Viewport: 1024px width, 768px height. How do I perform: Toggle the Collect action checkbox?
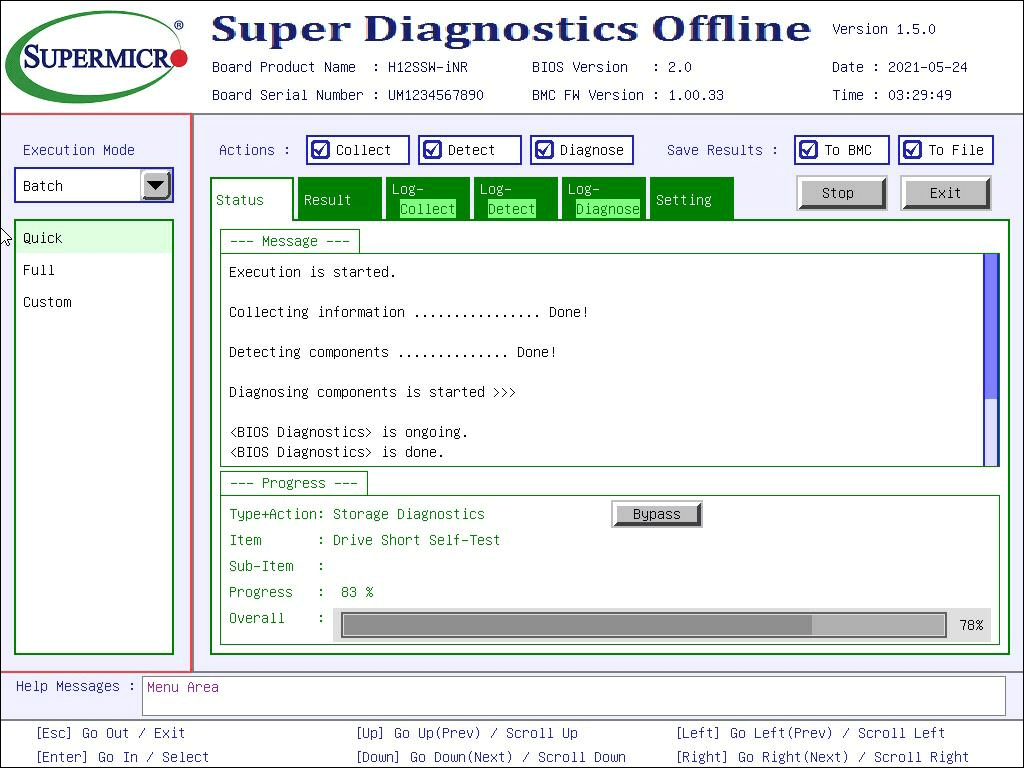tap(321, 150)
